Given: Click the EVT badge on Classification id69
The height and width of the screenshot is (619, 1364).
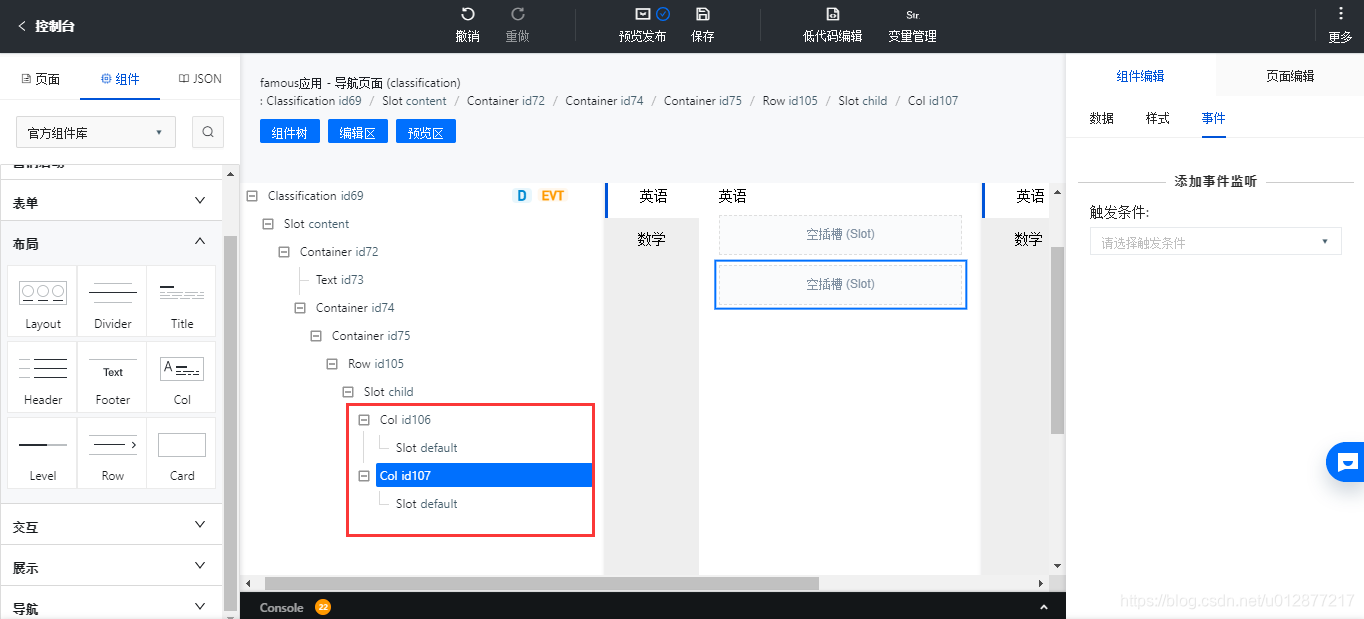Looking at the screenshot, I should pyautogui.click(x=553, y=196).
